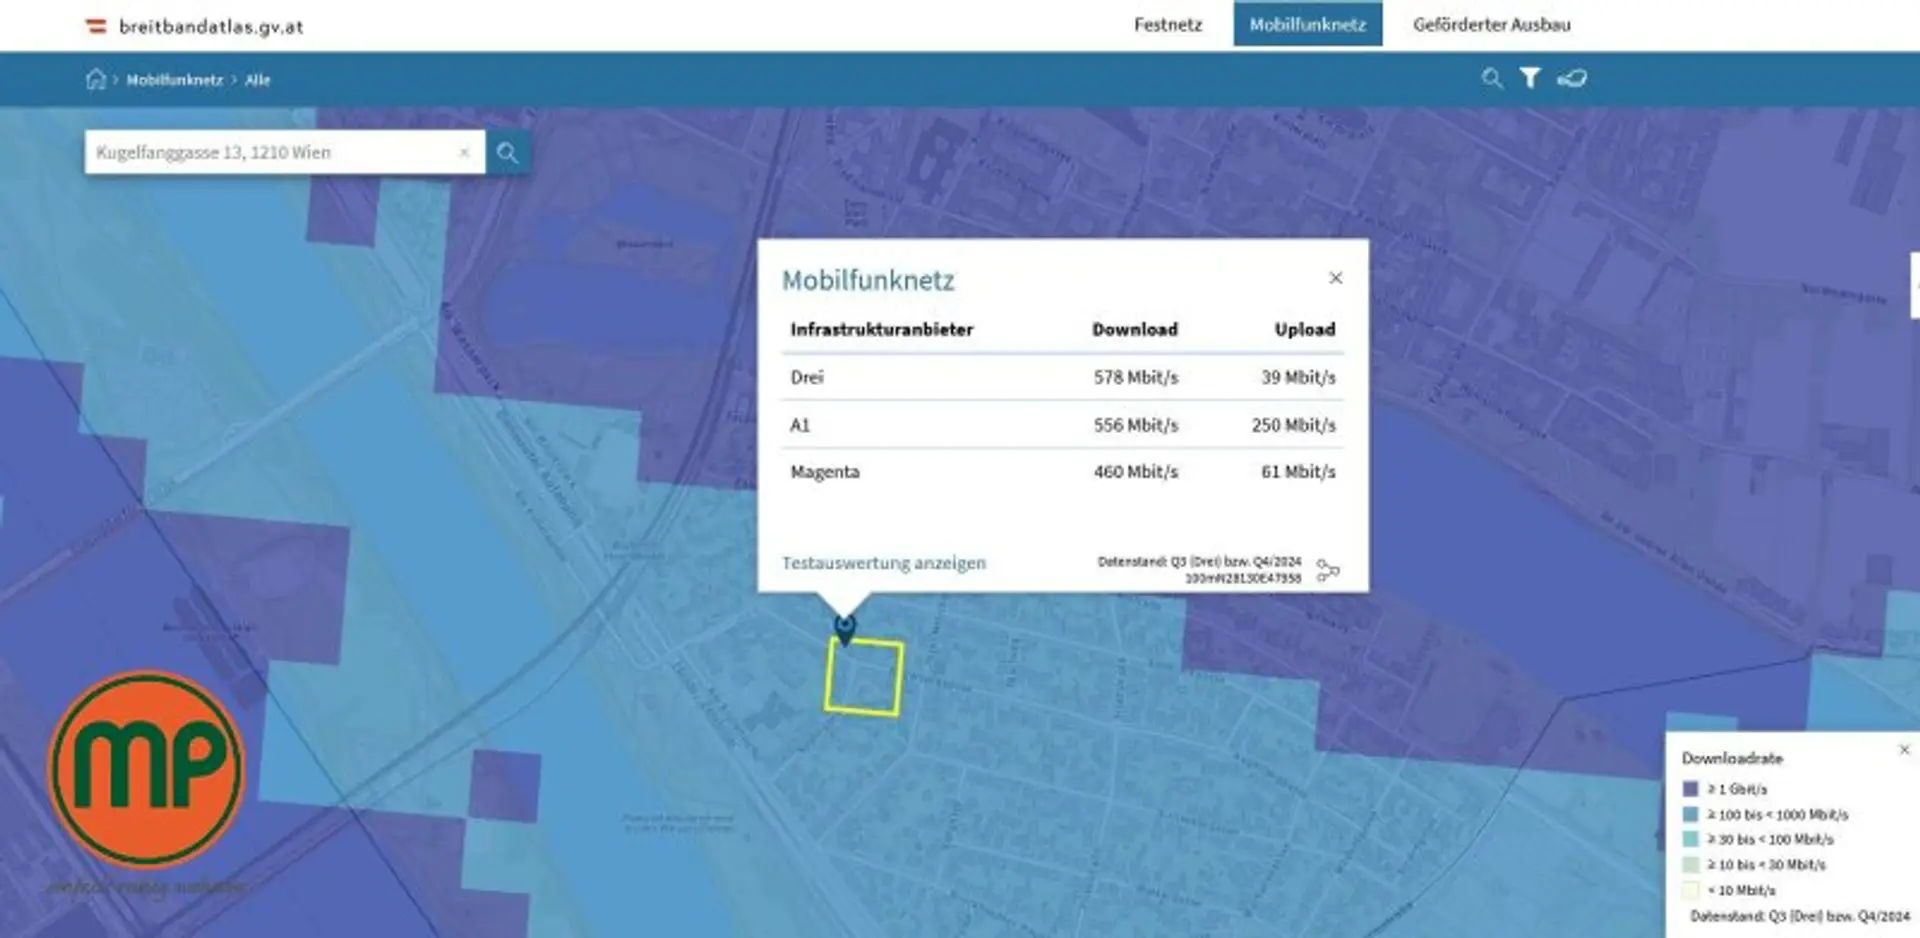Click the 10 bis 30 Mbit/s swatch

pos(1691,864)
